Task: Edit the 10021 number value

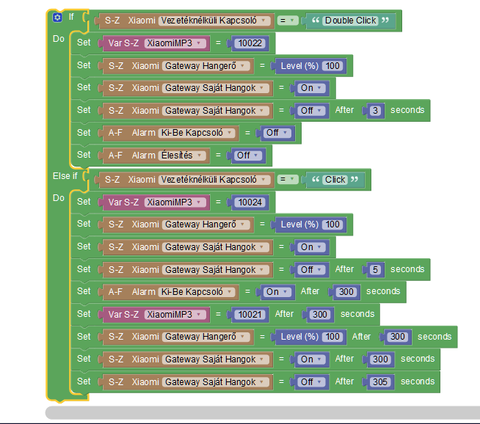Action: pyautogui.click(x=250, y=315)
